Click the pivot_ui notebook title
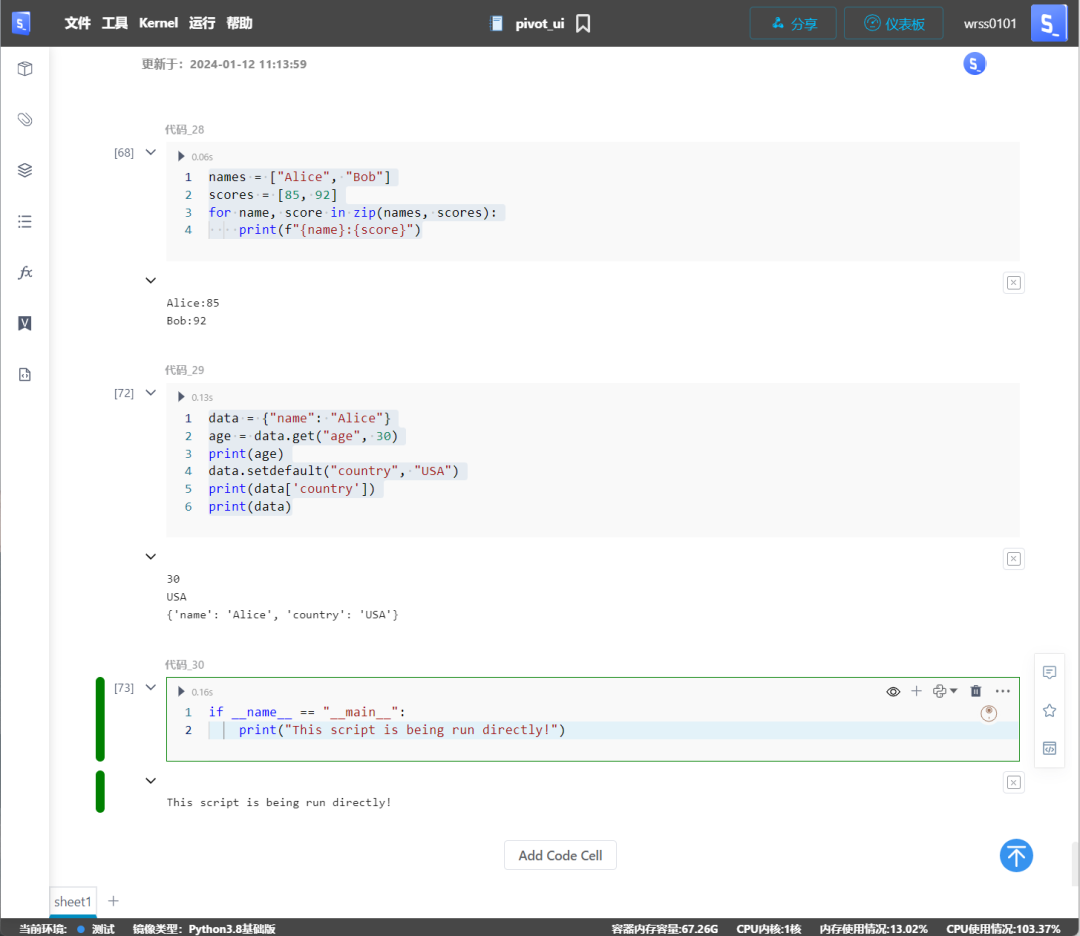This screenshot has height=936, width=1080. (539, 23)
